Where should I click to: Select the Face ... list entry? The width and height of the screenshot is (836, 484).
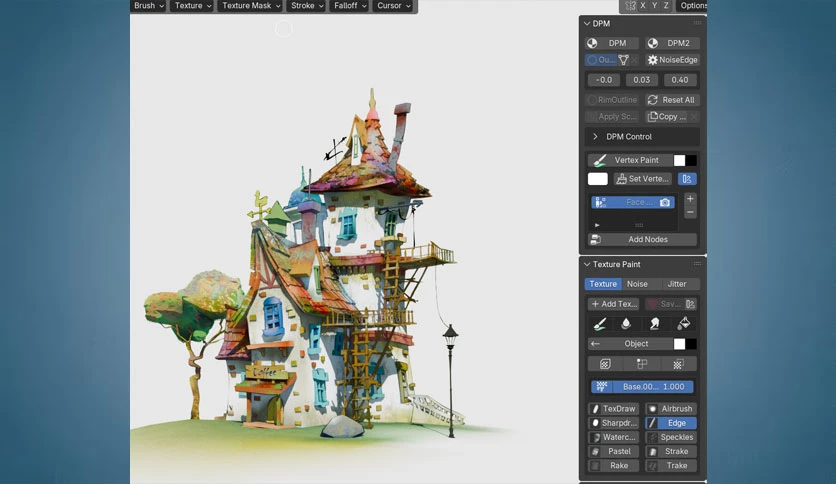coord(633,202)
